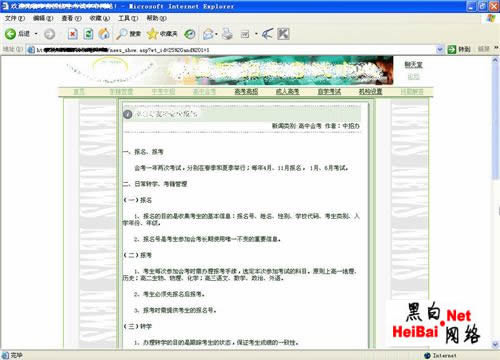Open the 机构设置 navigation link
The image size is (500, 360).
coord(370,91)
